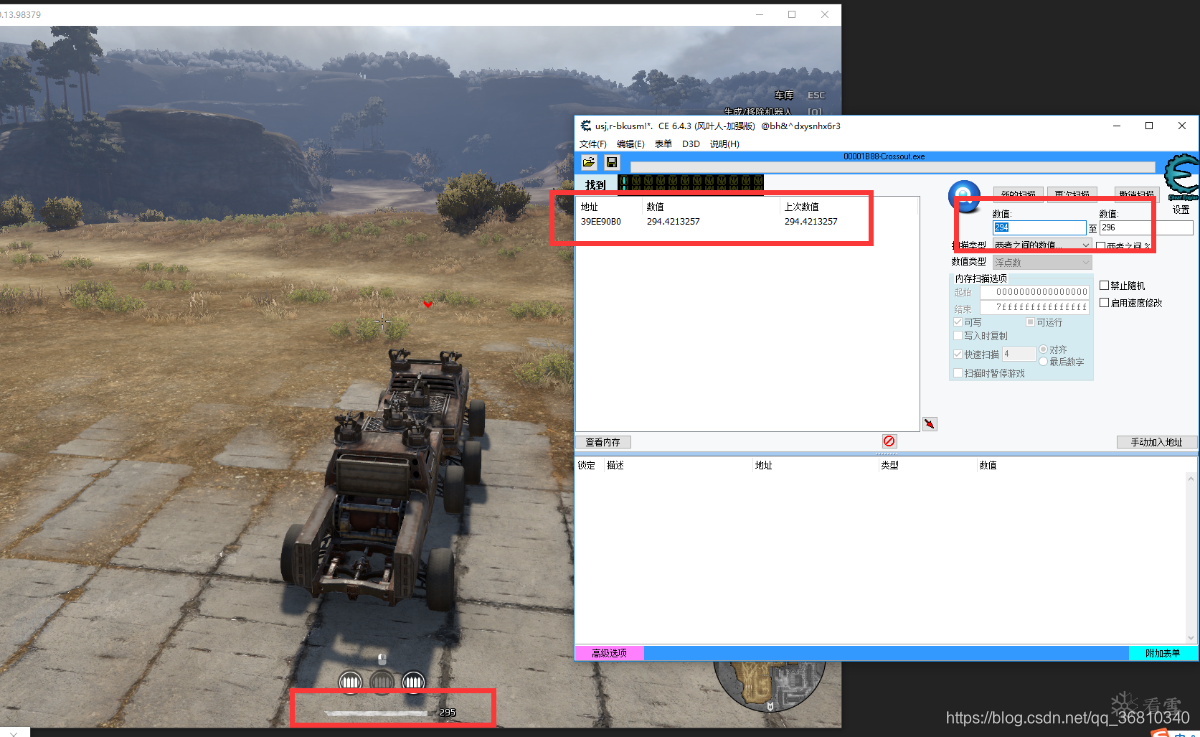Open the 扫描类型 scan type dropdown

coord(1042,245)
